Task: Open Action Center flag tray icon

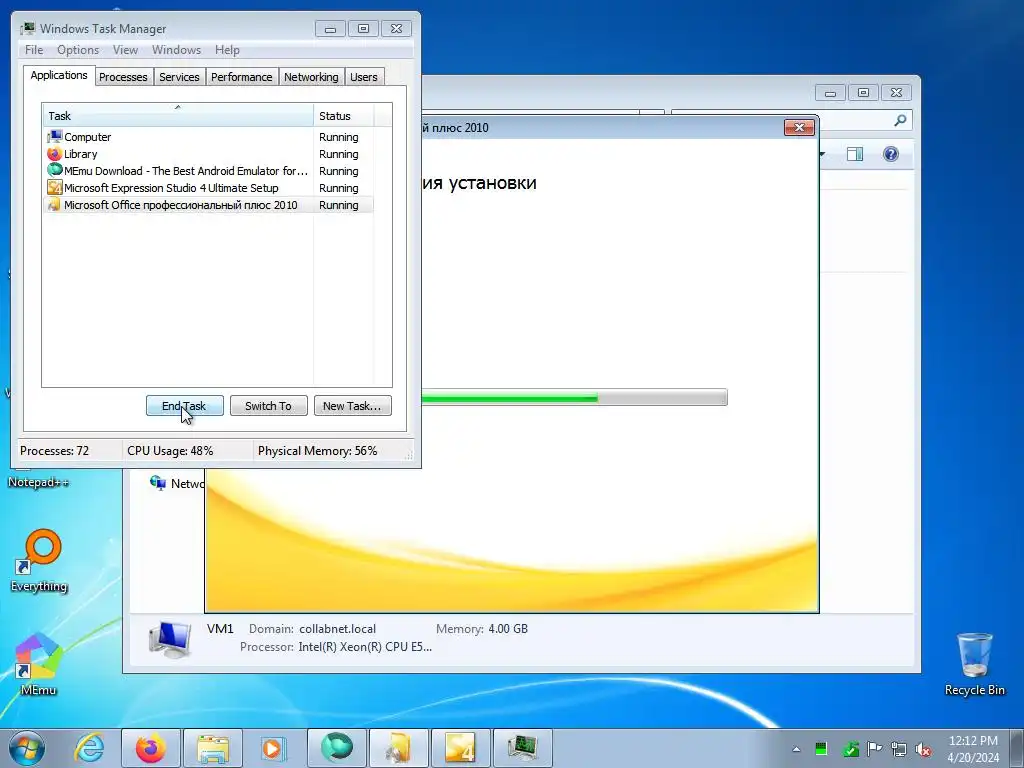Action: [x=874, y=749]
